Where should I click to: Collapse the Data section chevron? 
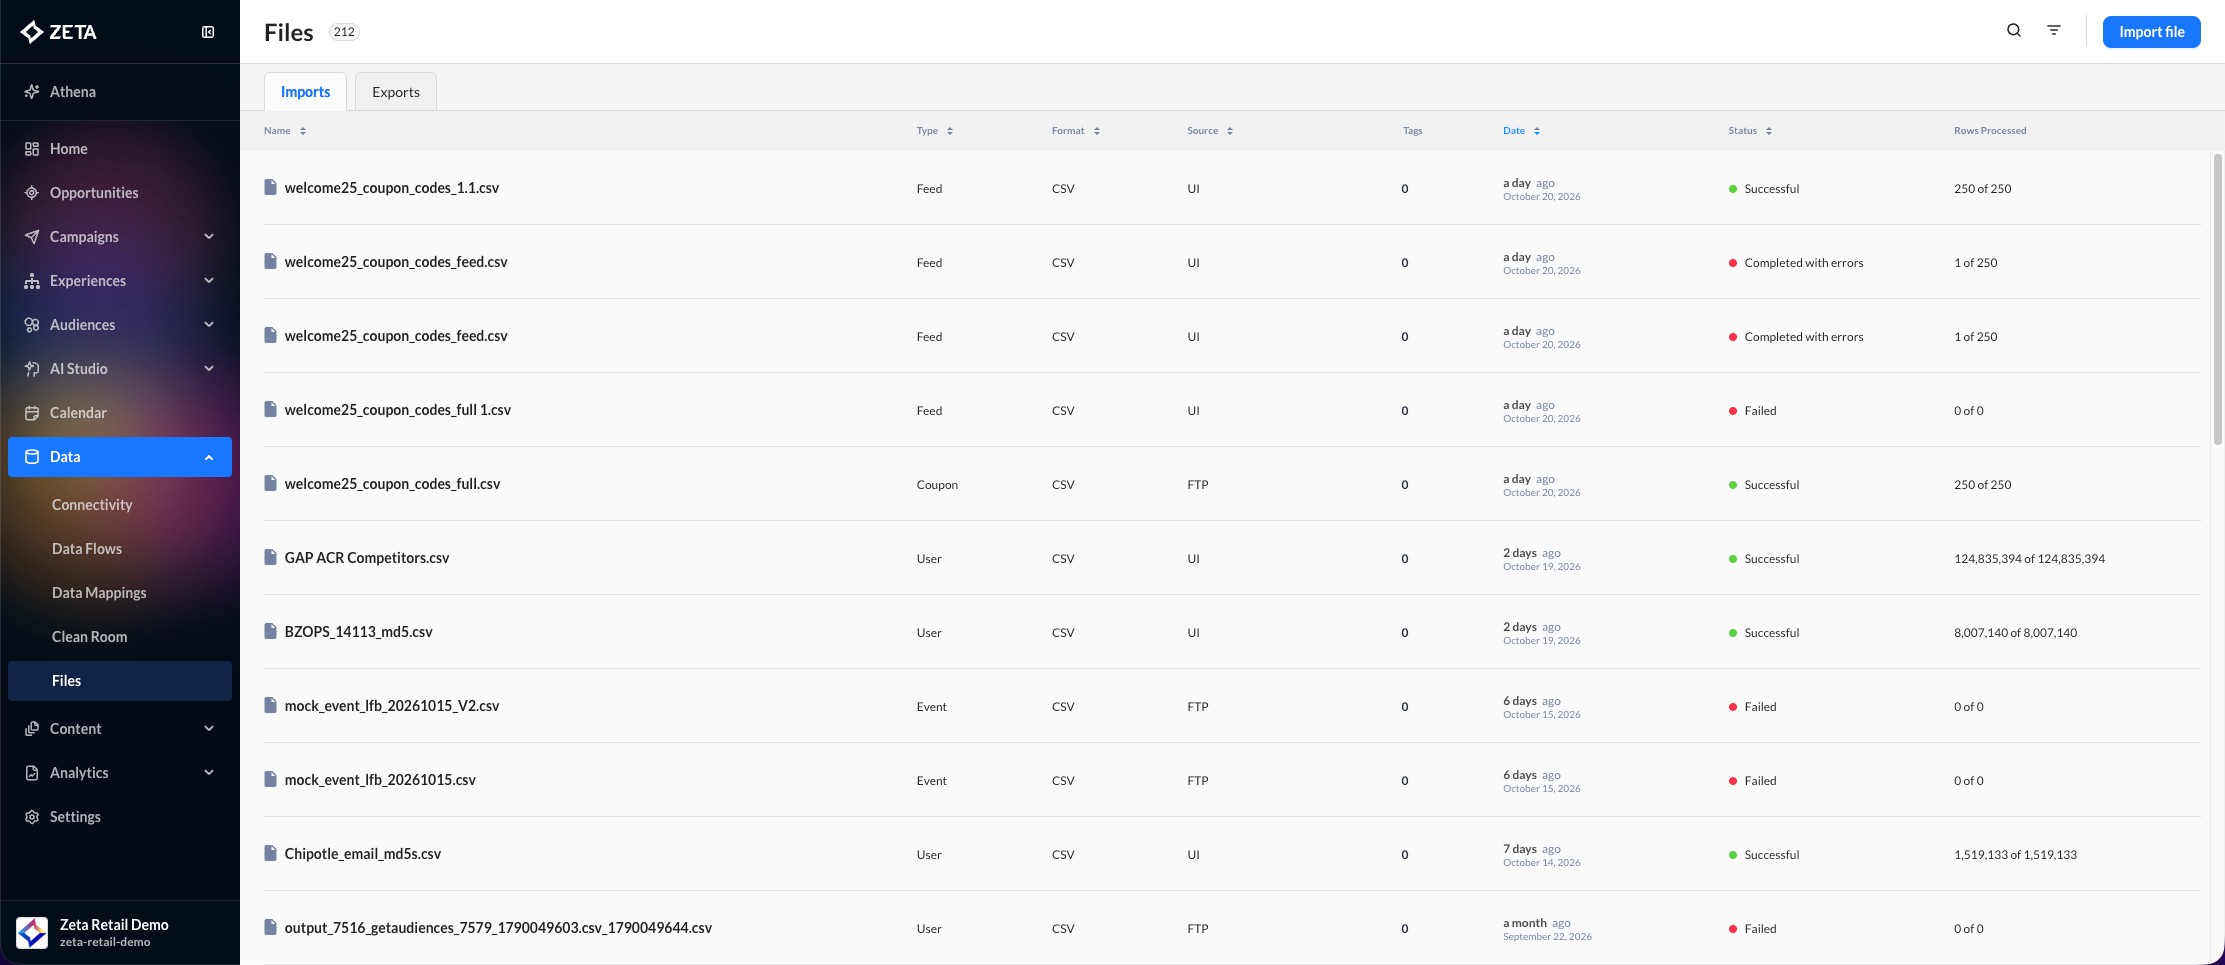[209, 457]
